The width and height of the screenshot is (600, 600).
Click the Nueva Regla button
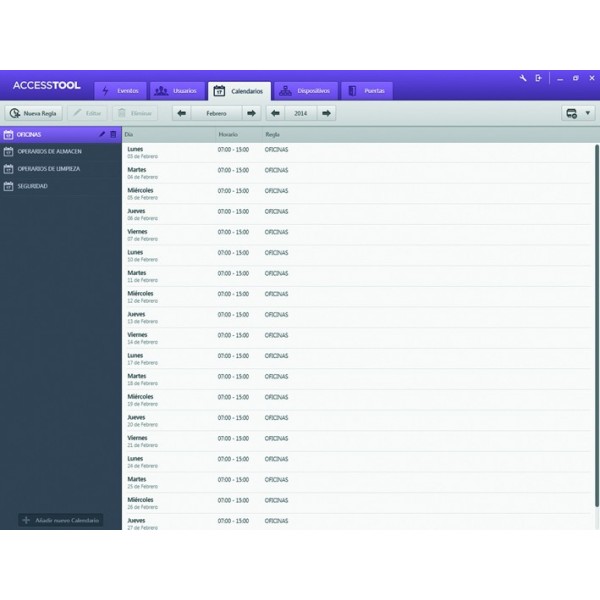tap(34, 113)
